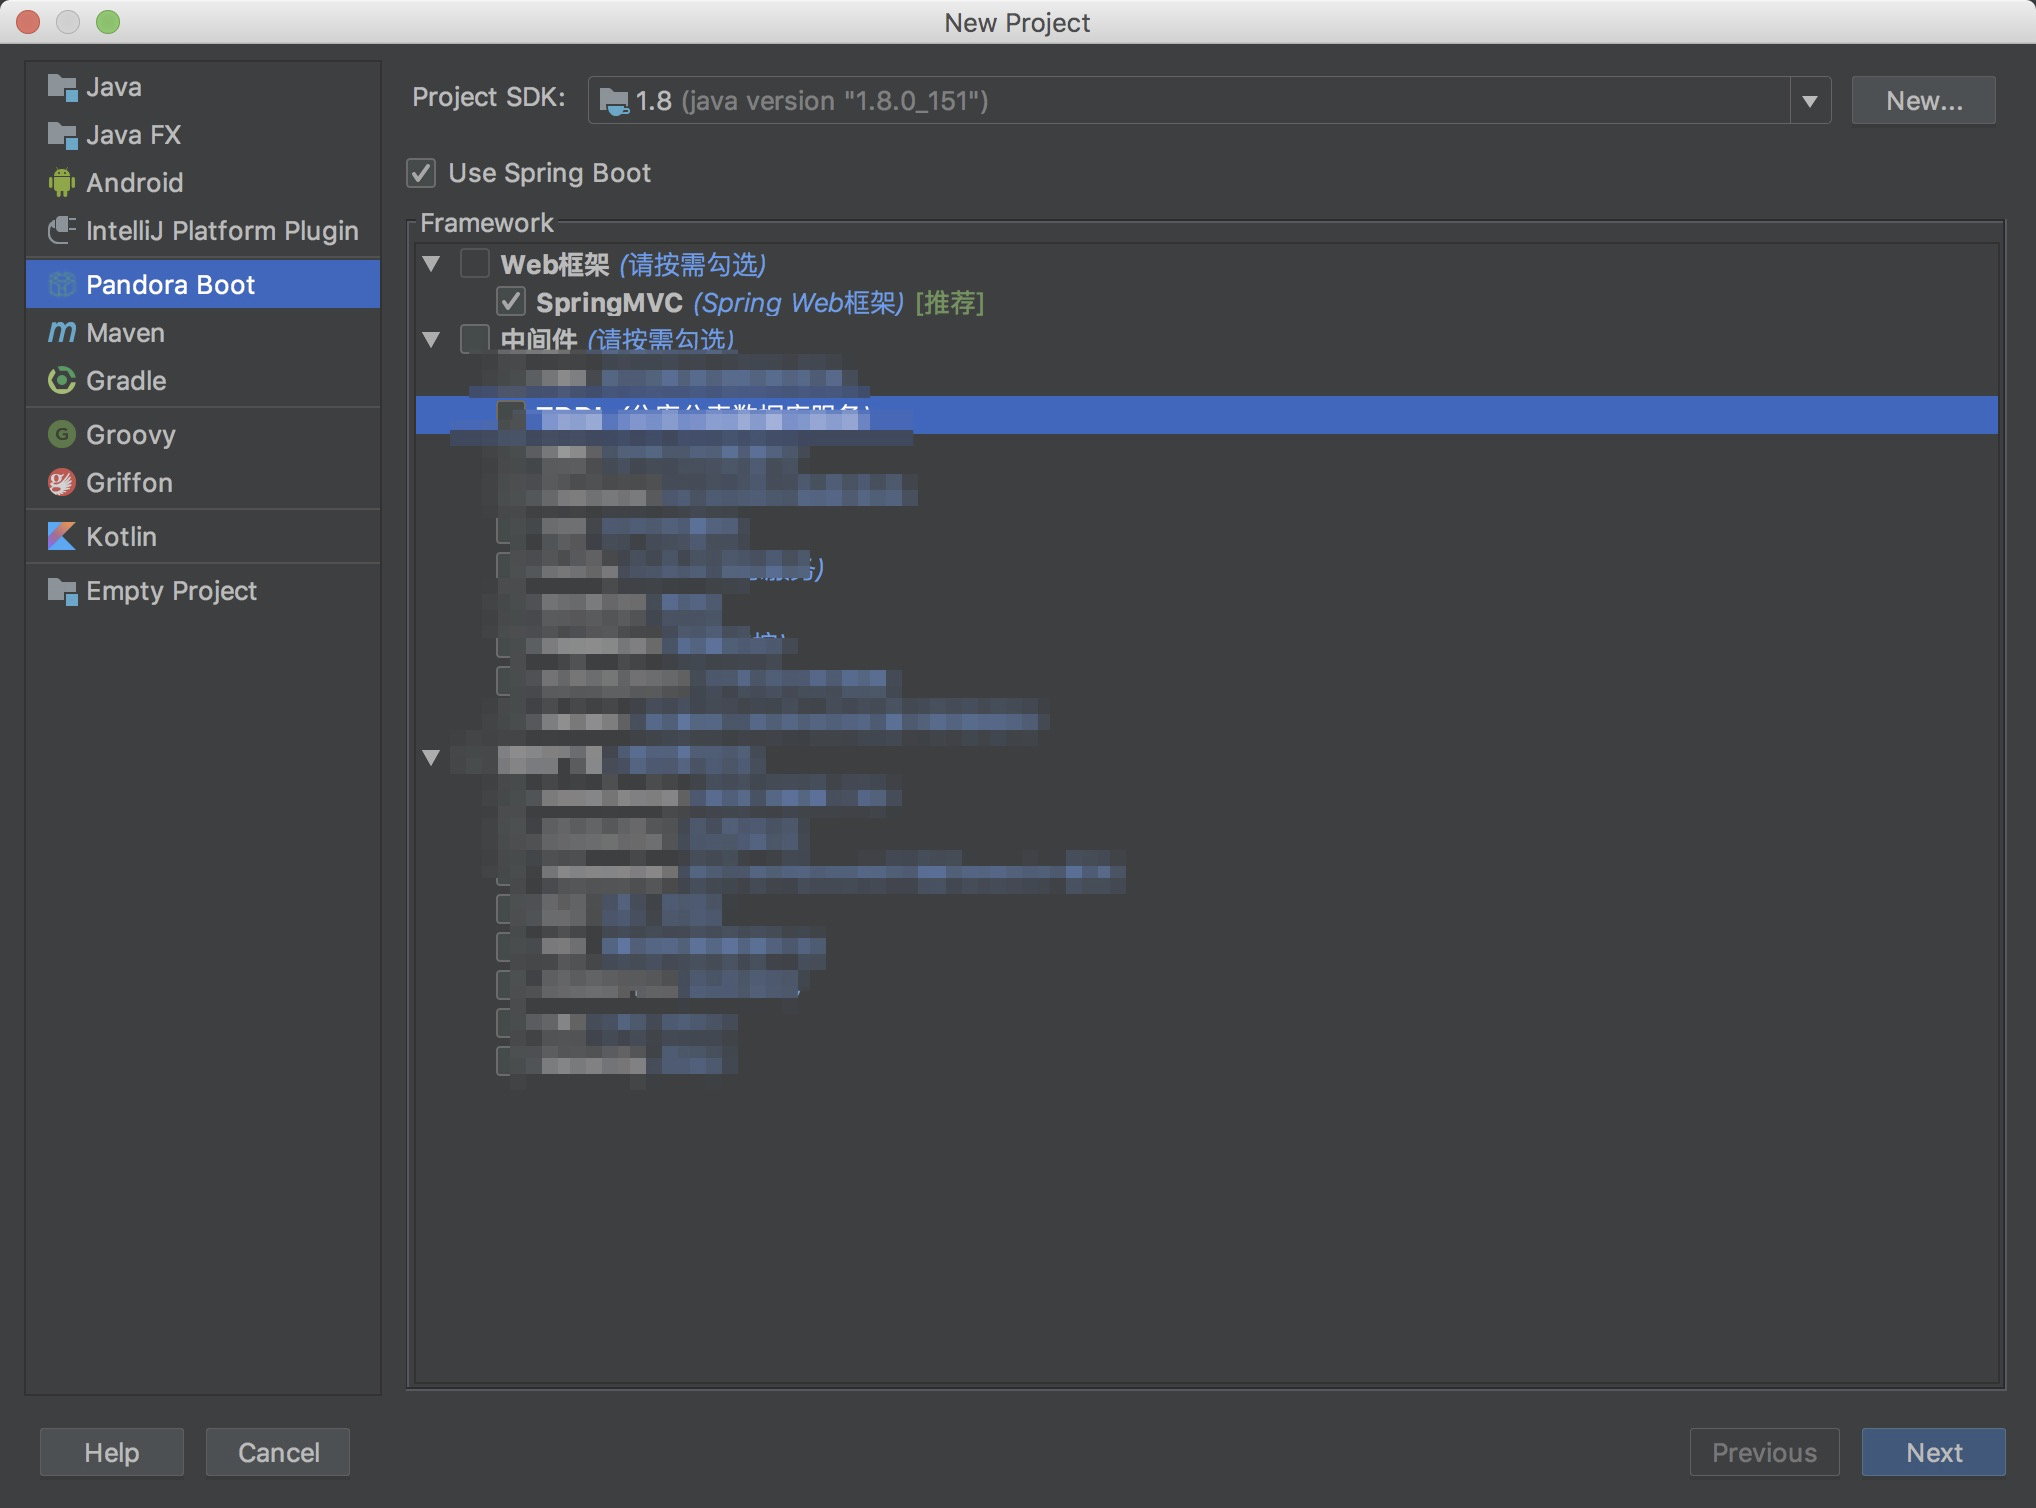Uncheck the SpringMVC checkbox

[511, 302]
